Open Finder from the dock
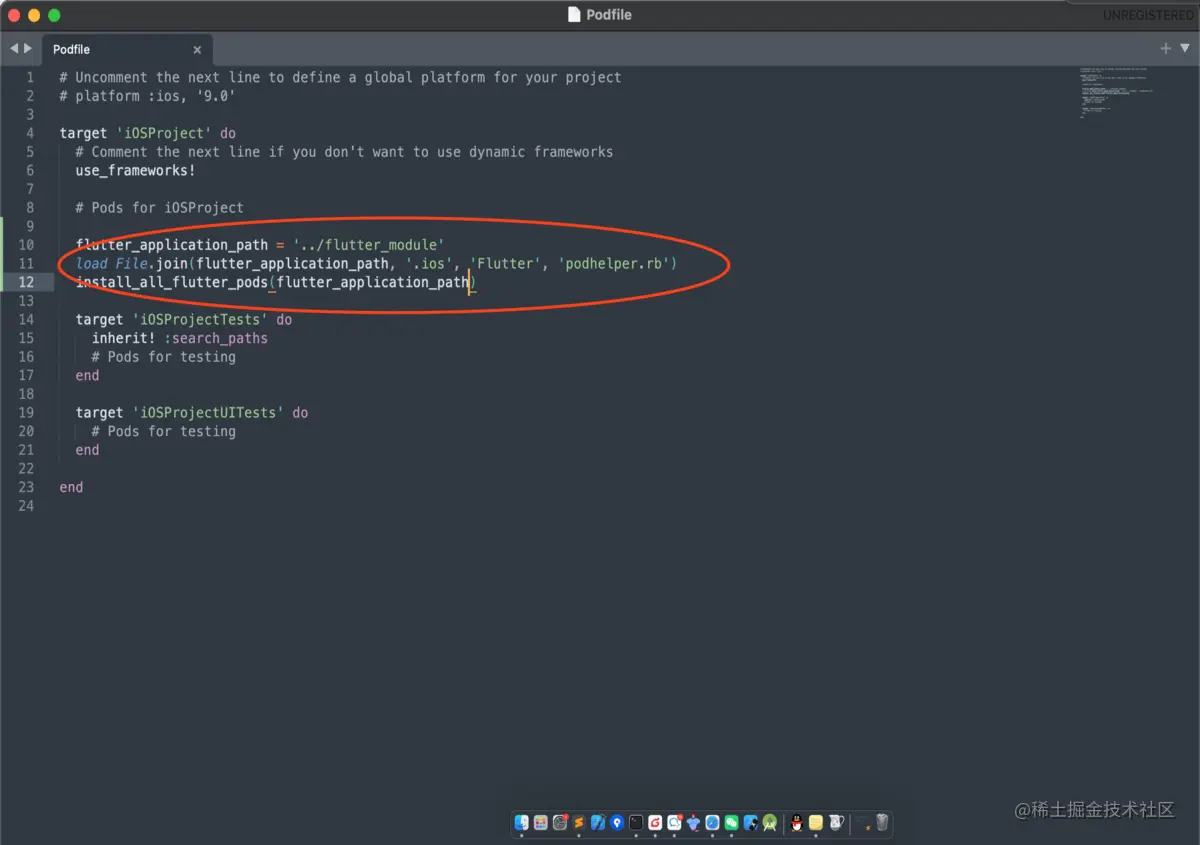Screen dimensions: 1200x845 [x=522, y=823]
